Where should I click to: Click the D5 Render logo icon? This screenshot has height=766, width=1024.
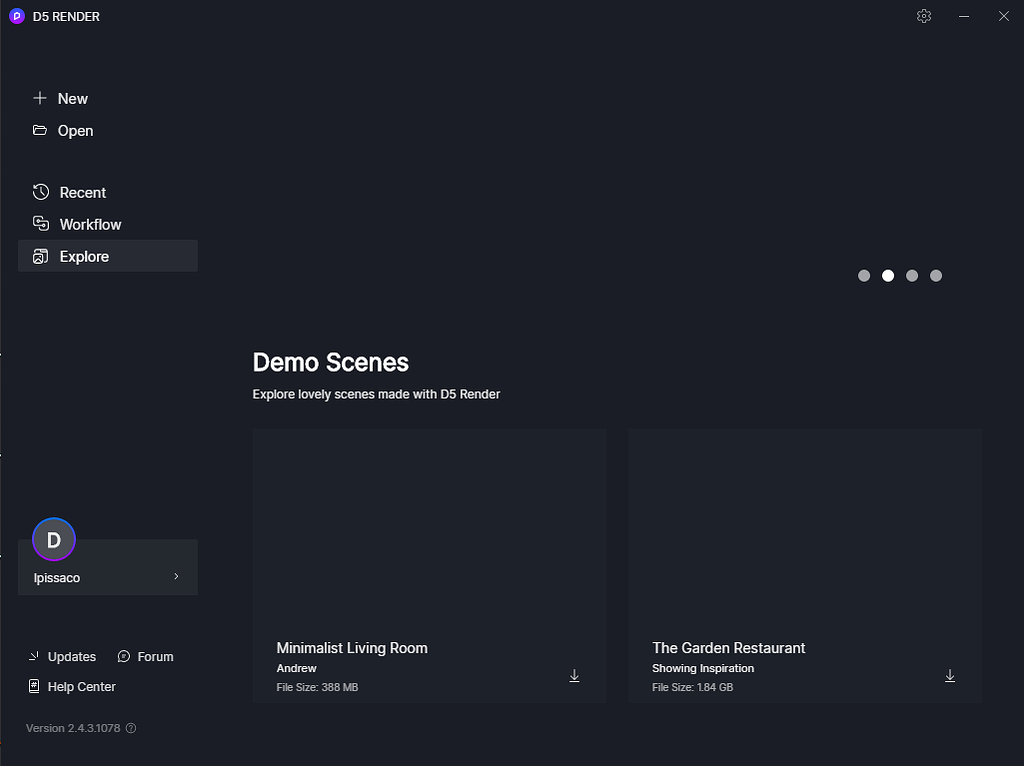tap(17, 16)
